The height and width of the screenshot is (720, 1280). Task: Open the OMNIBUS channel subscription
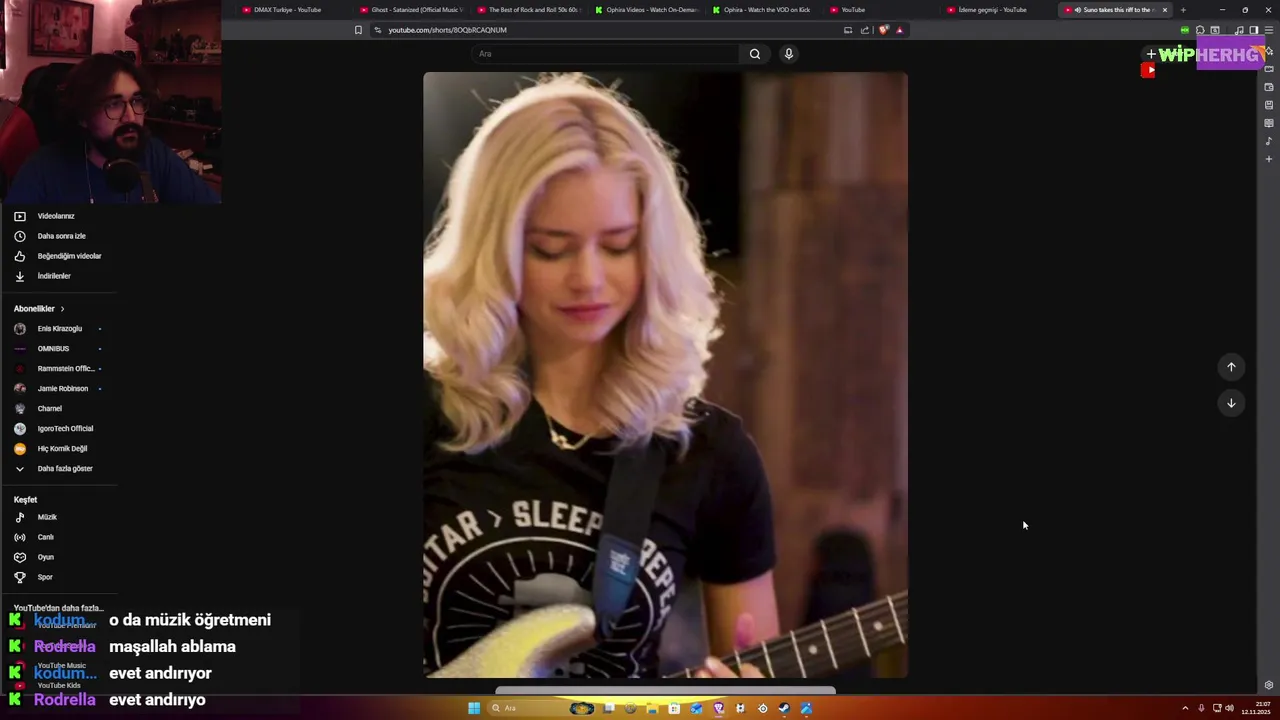[x=53, y=349]
